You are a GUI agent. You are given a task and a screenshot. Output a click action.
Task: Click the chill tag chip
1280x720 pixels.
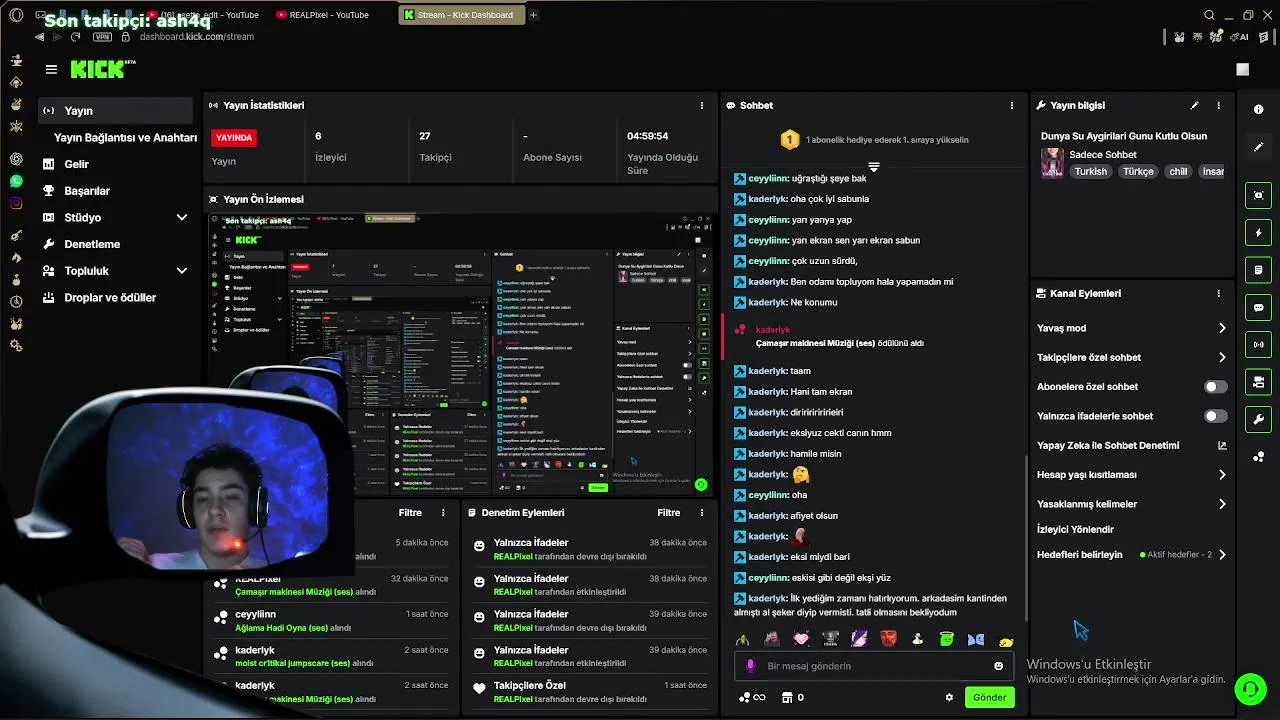coord(1178,172)
